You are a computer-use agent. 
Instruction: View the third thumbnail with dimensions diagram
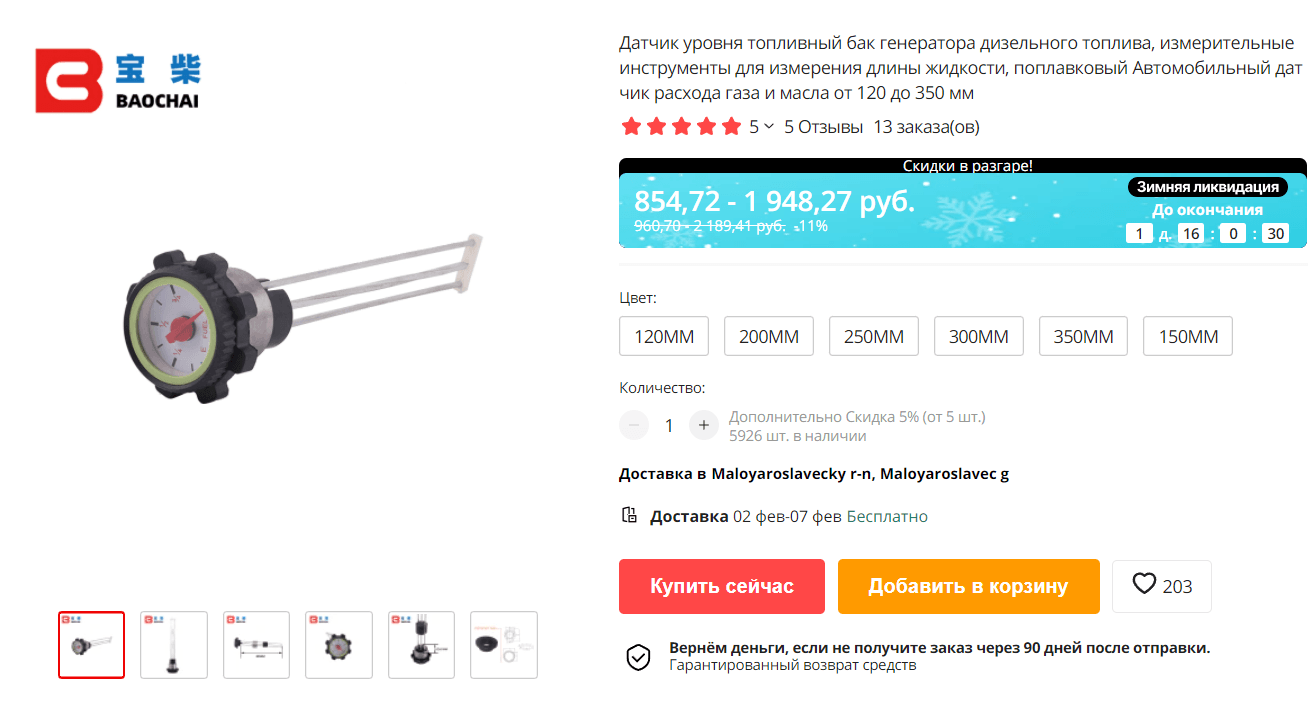point(256,645)
